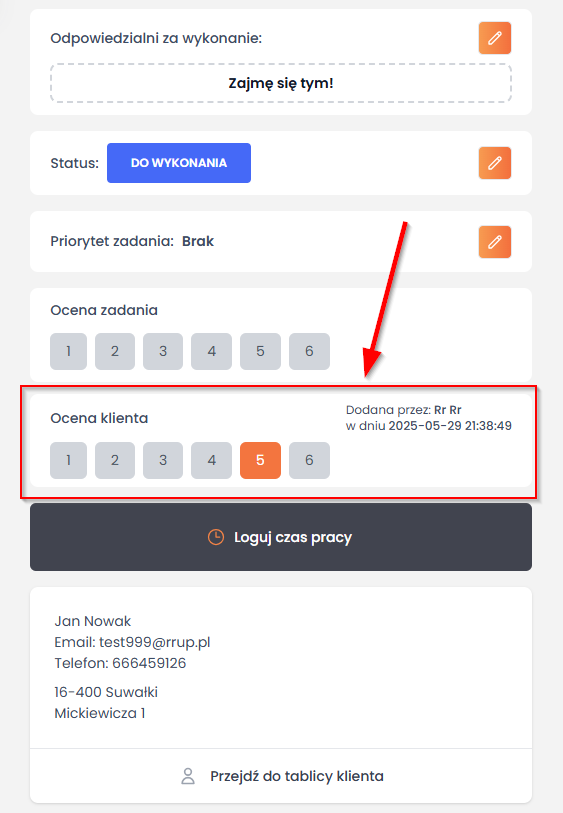563x813 pixels.
Task: Open Przejdź do tablicy klienta link
Action: 281,776
